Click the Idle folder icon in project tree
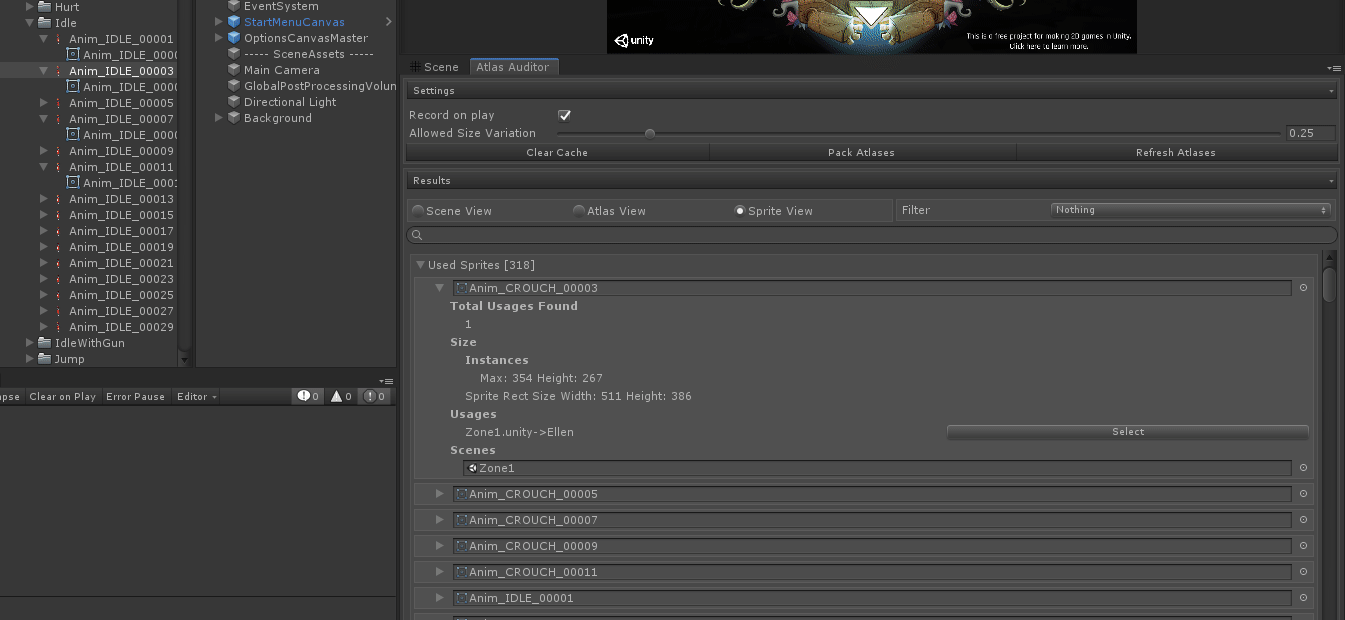 click(44, 23)
